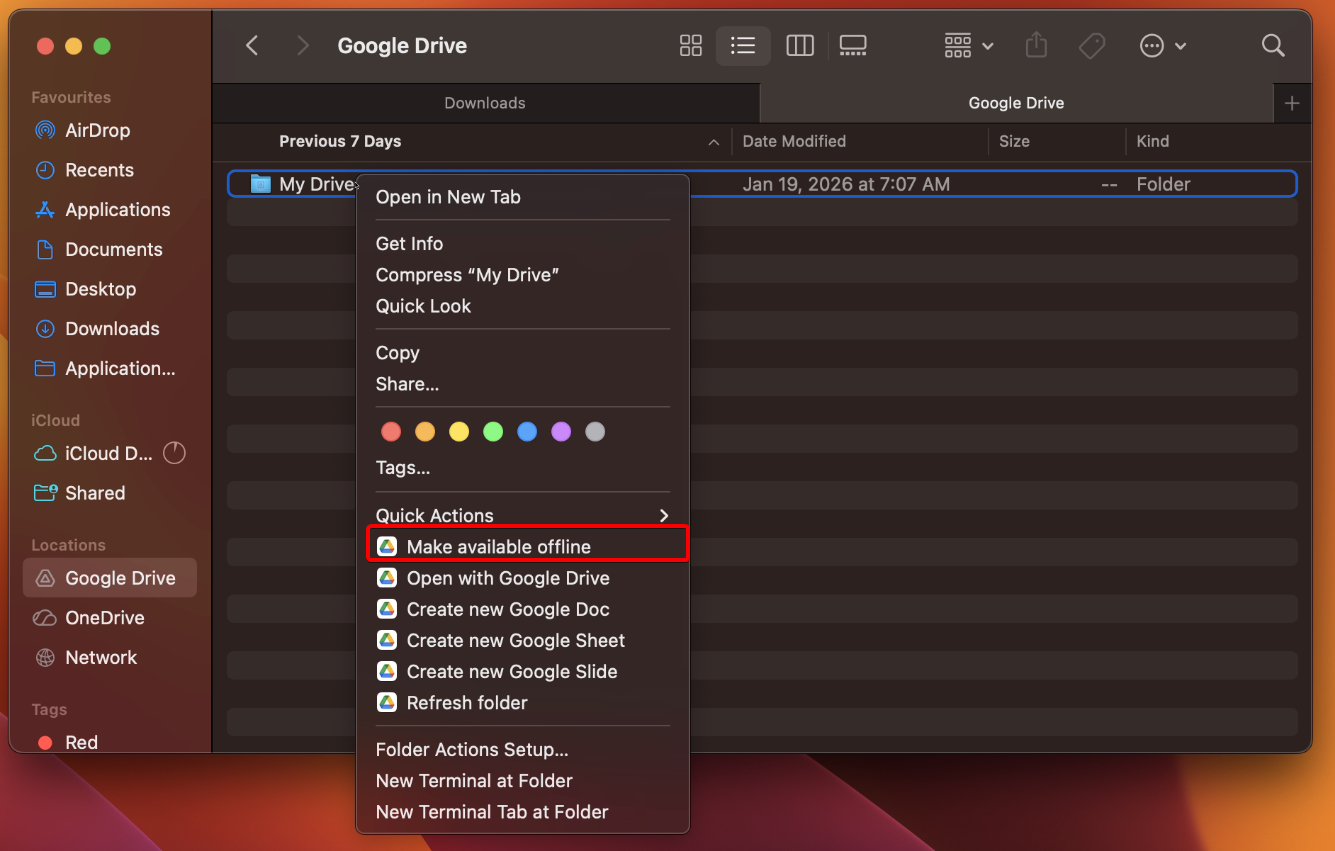This screenshot has height=851, width=1335.
Task: Share the selected folder via toolbar
Action: pos(1036,45)
